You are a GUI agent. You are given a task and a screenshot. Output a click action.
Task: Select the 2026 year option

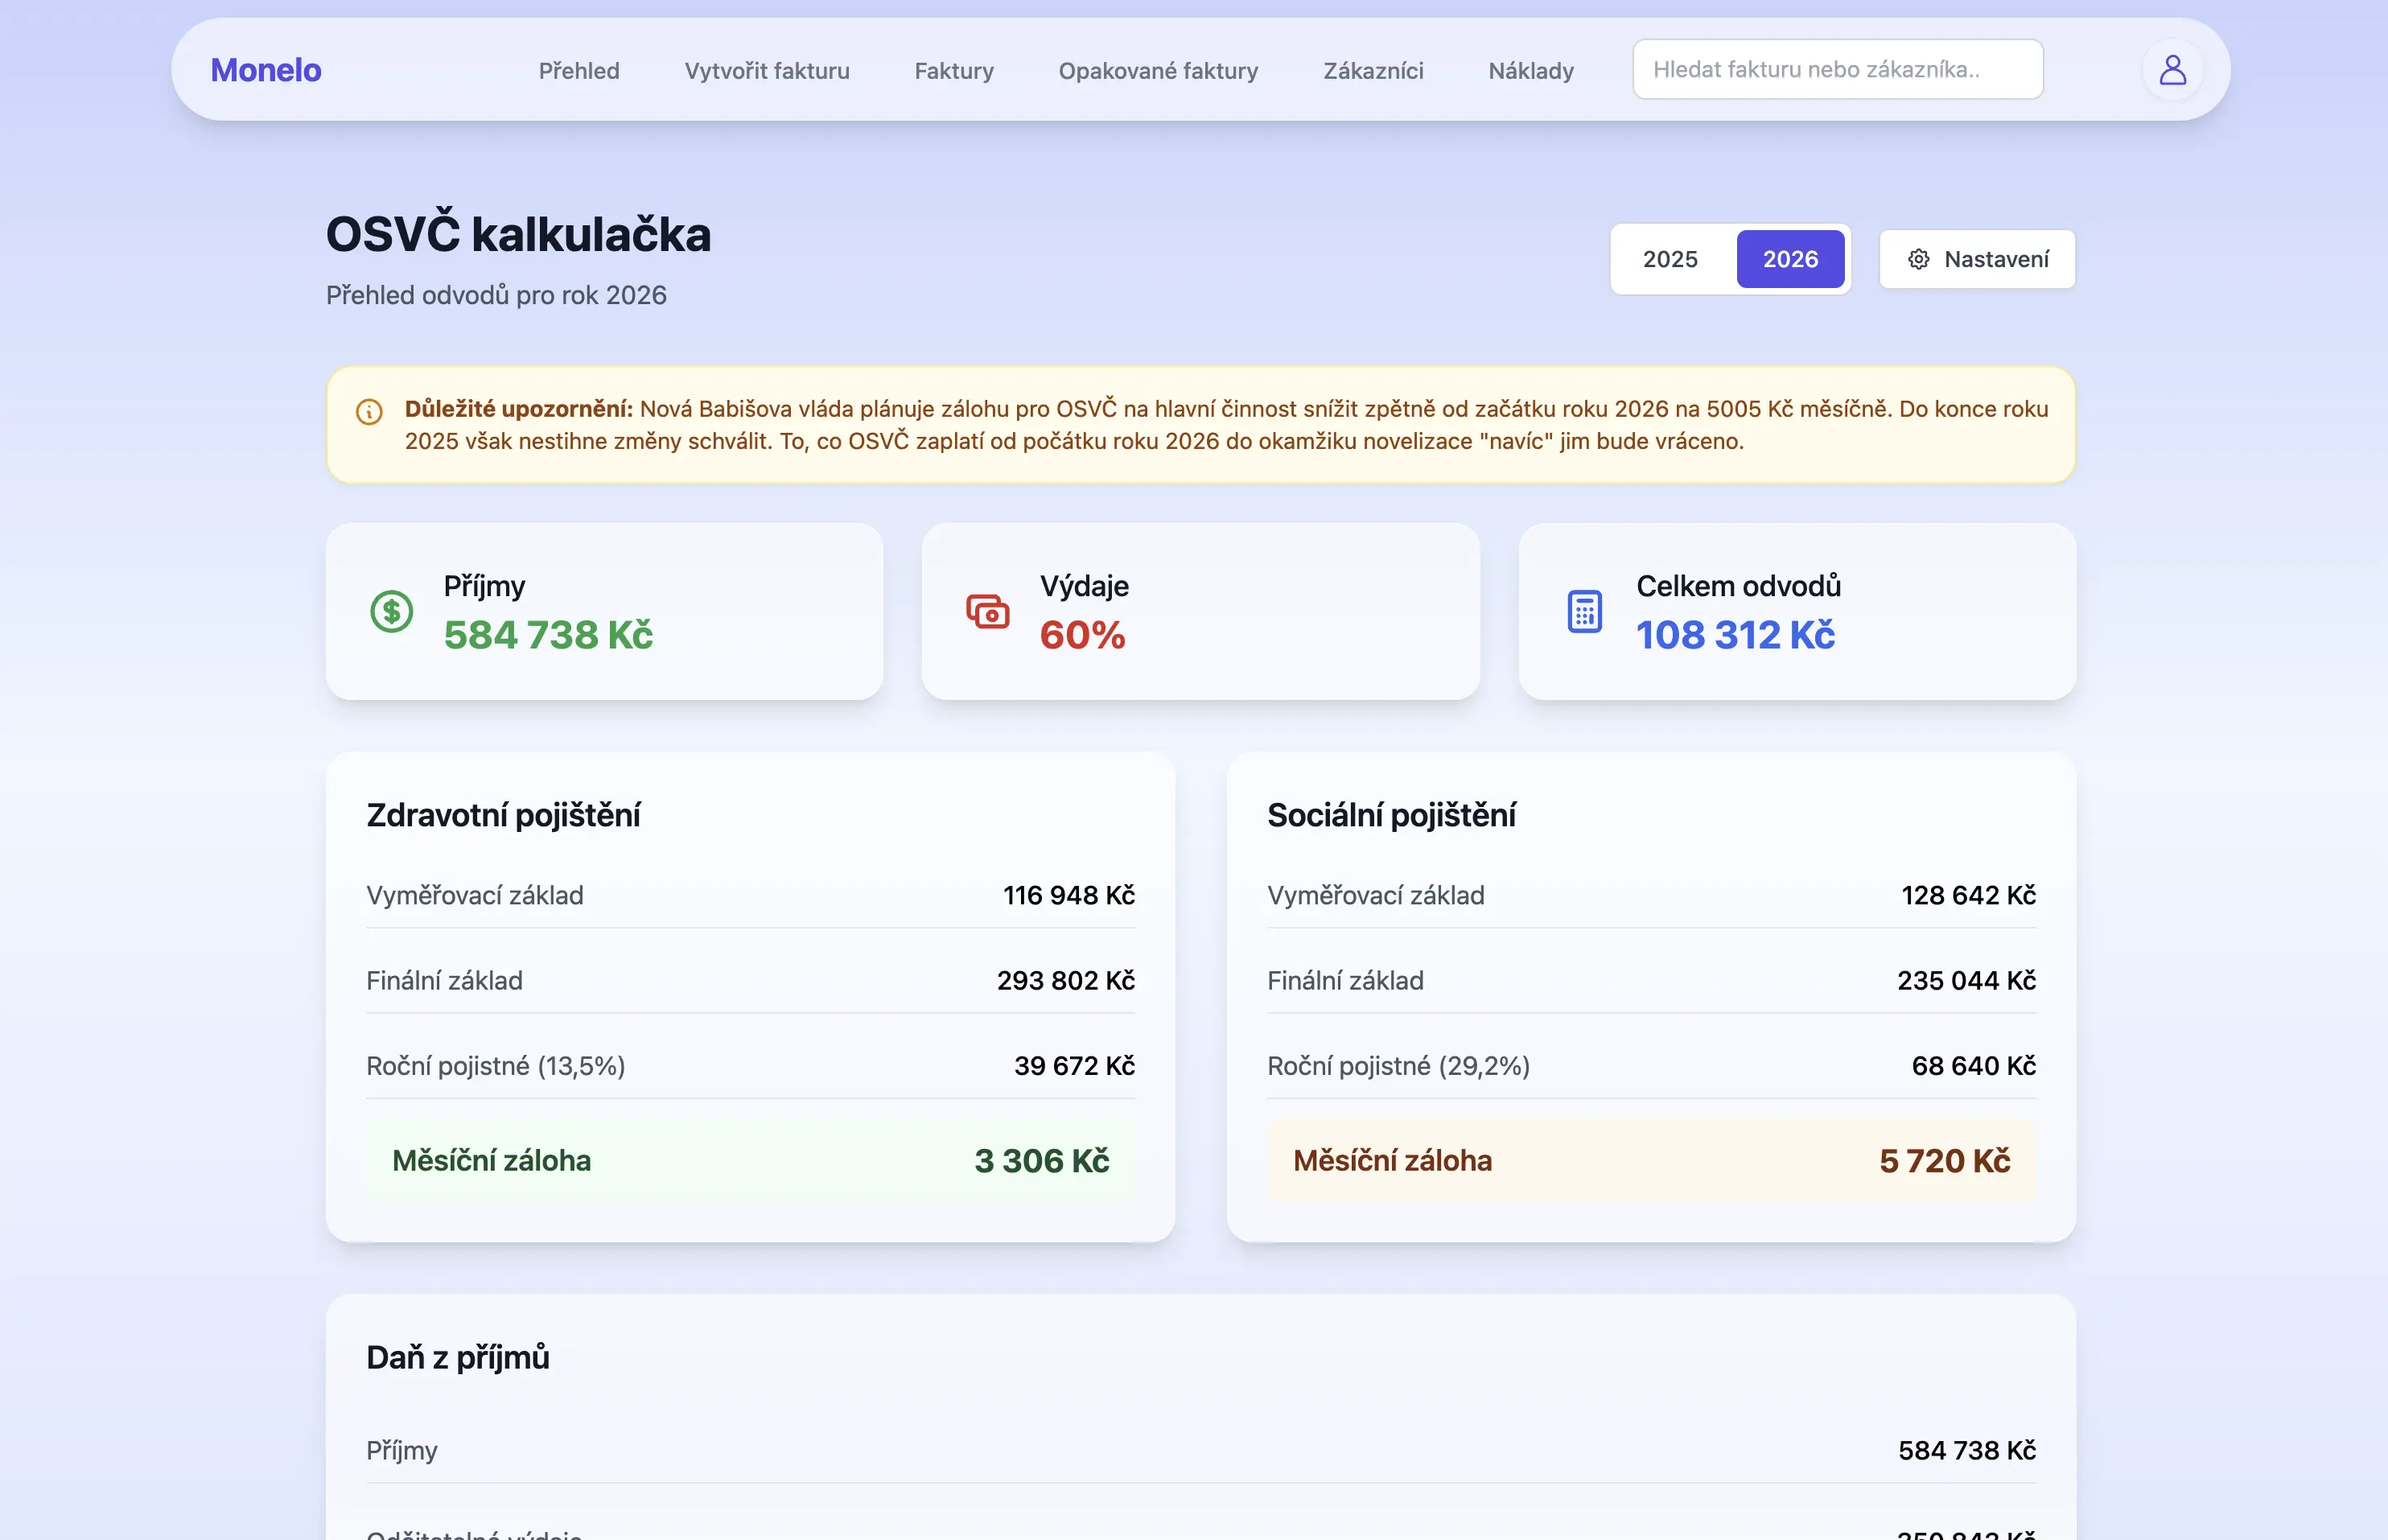coord(1789,260)
